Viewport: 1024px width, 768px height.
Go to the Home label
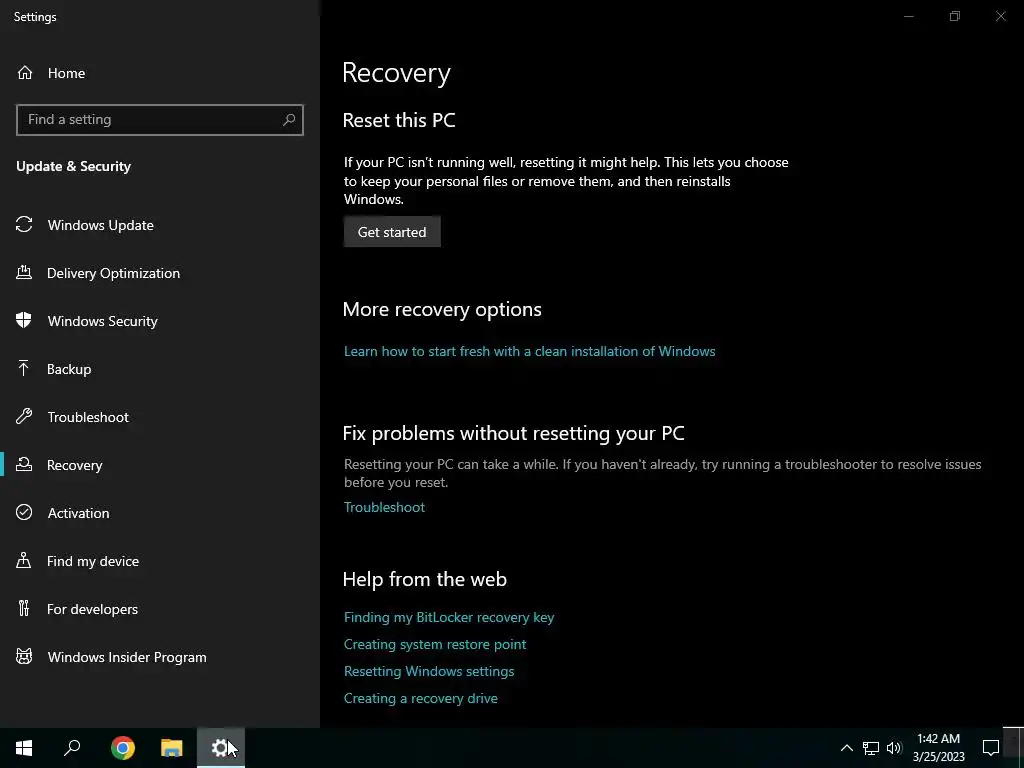pos(66,73)
